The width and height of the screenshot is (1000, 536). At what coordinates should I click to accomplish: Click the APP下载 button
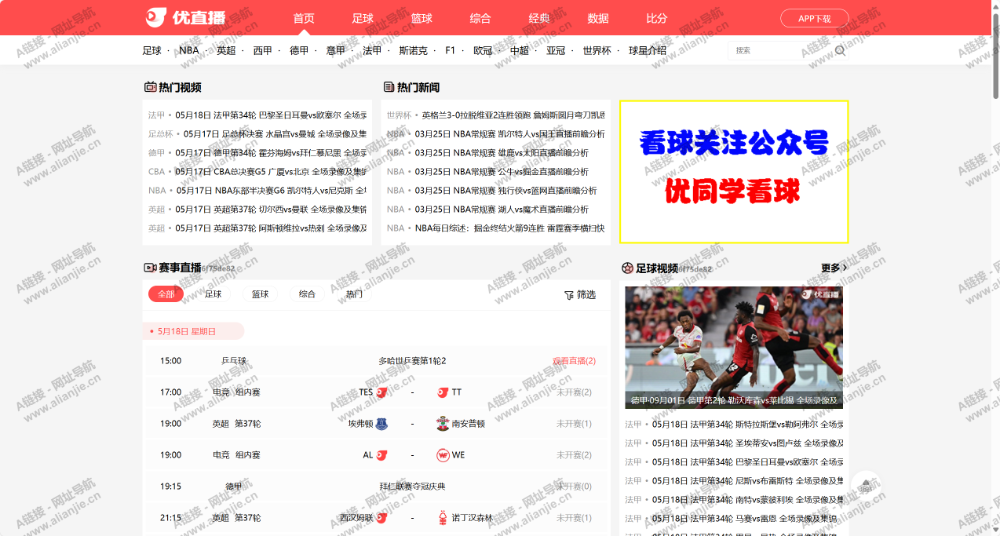(814, 19)
